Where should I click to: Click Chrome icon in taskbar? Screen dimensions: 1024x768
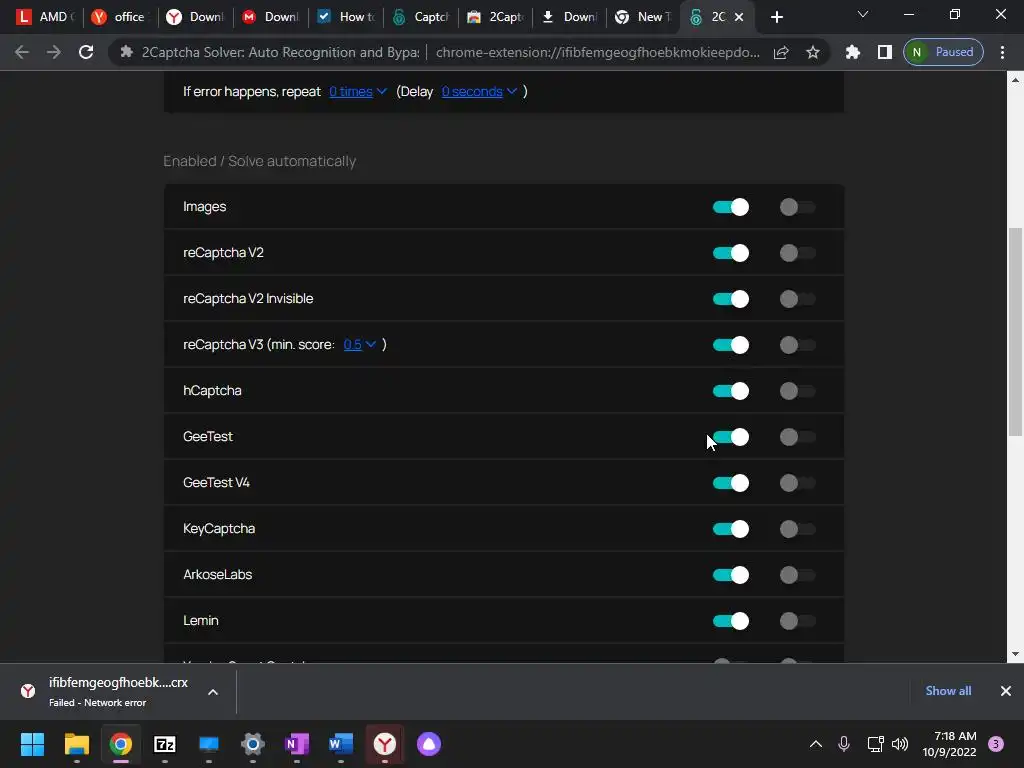121,744
